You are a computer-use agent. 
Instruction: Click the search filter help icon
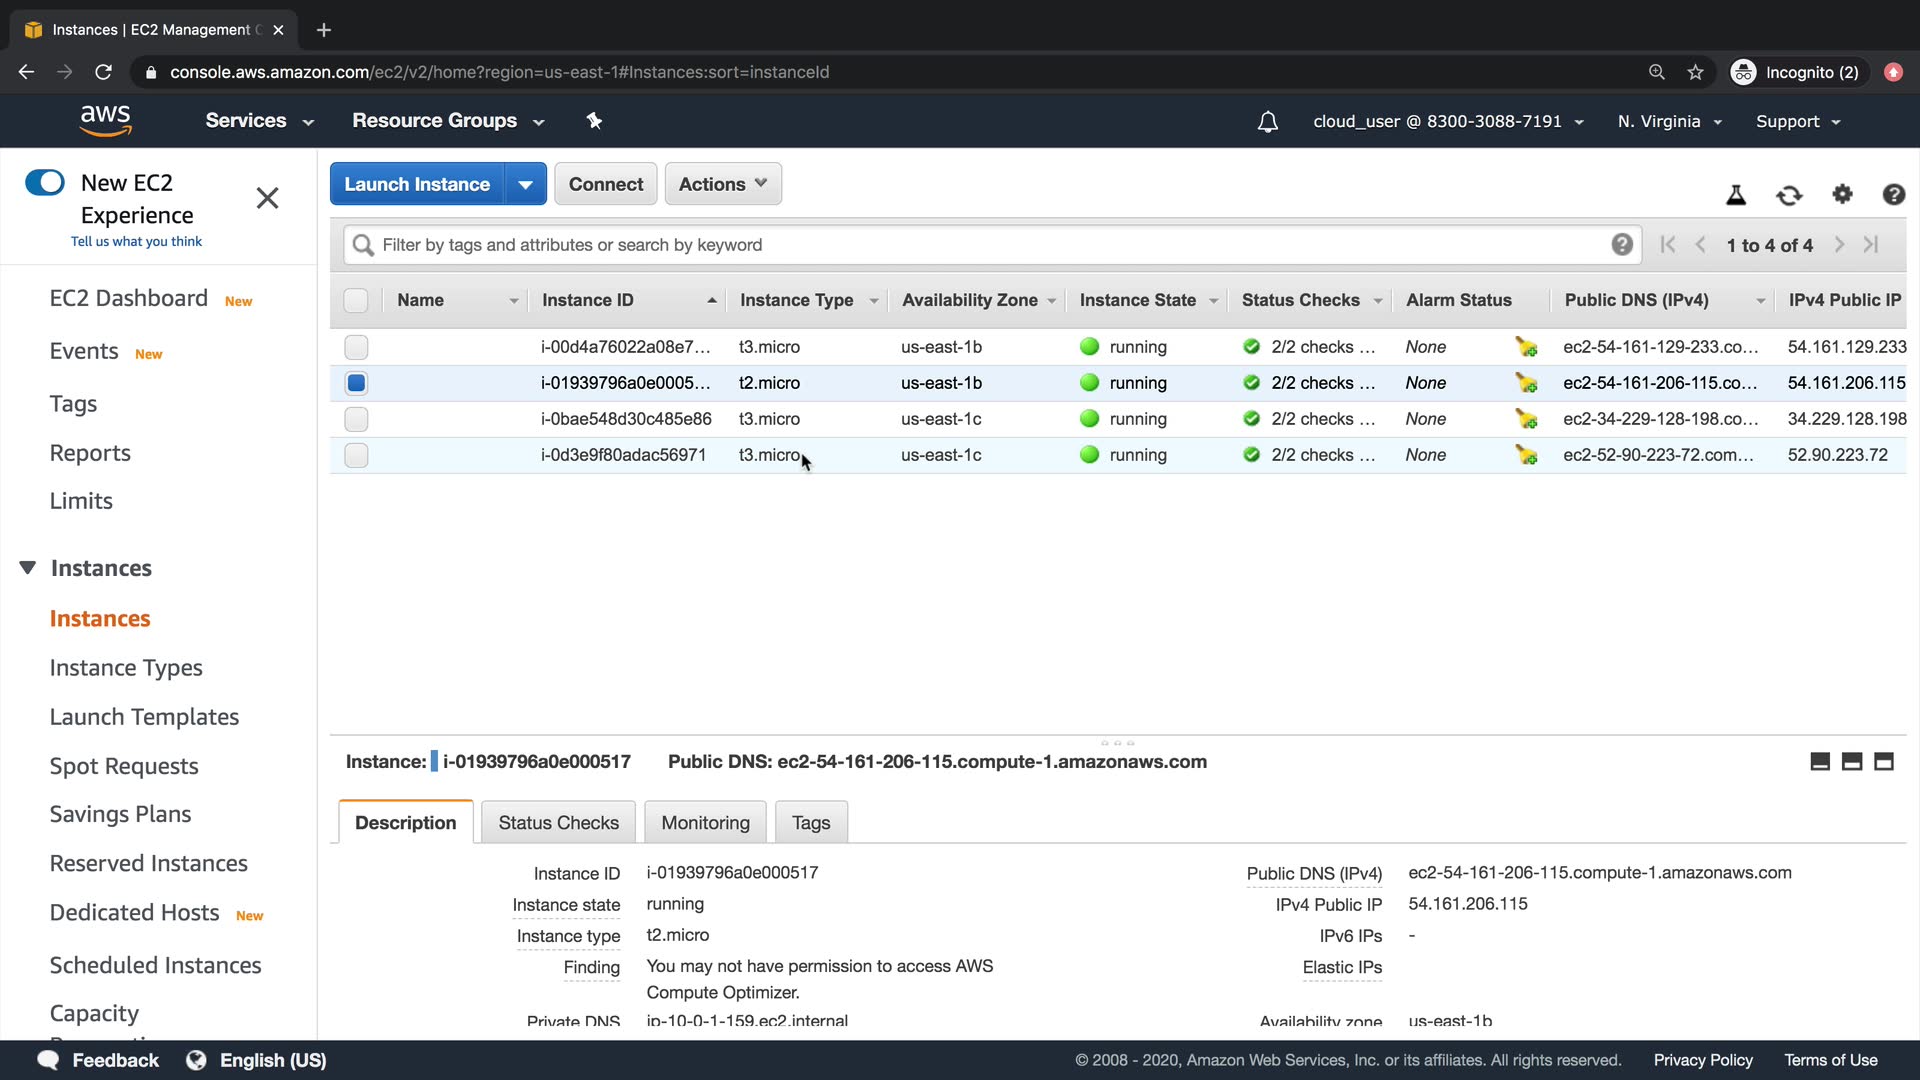1622,245
